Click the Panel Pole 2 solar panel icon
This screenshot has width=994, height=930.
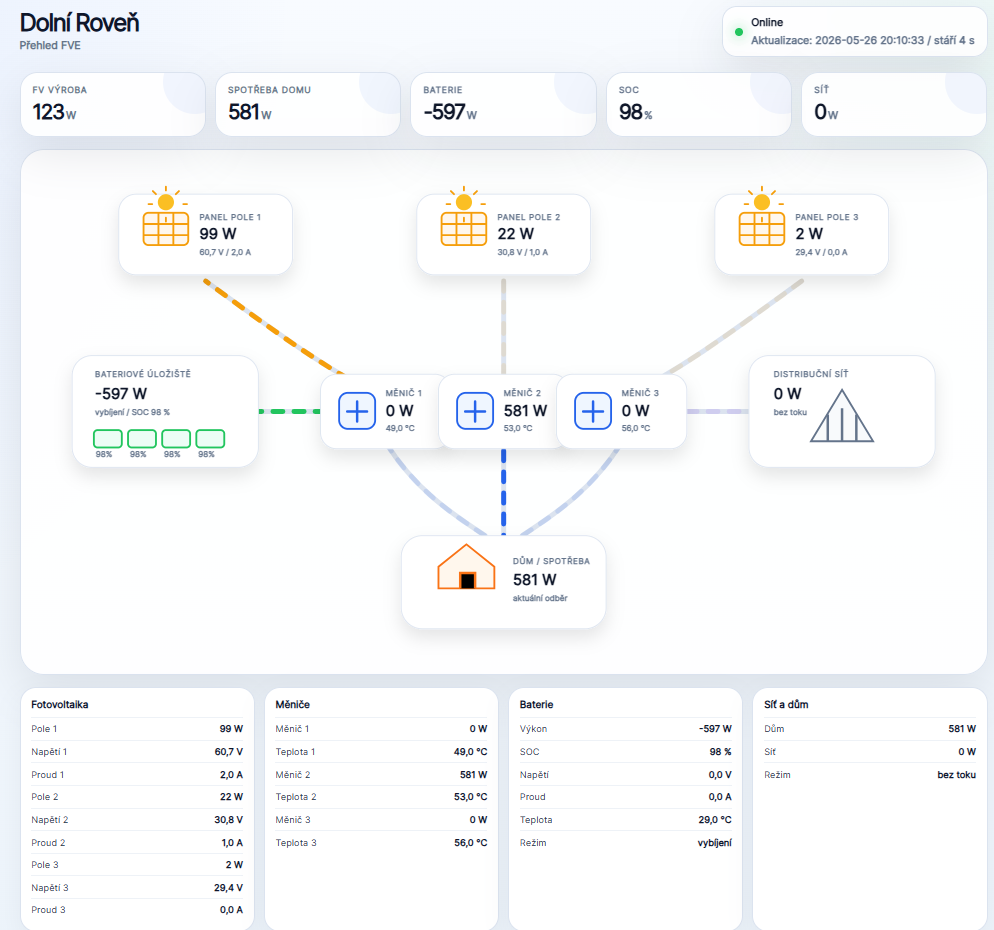point(463,216)
